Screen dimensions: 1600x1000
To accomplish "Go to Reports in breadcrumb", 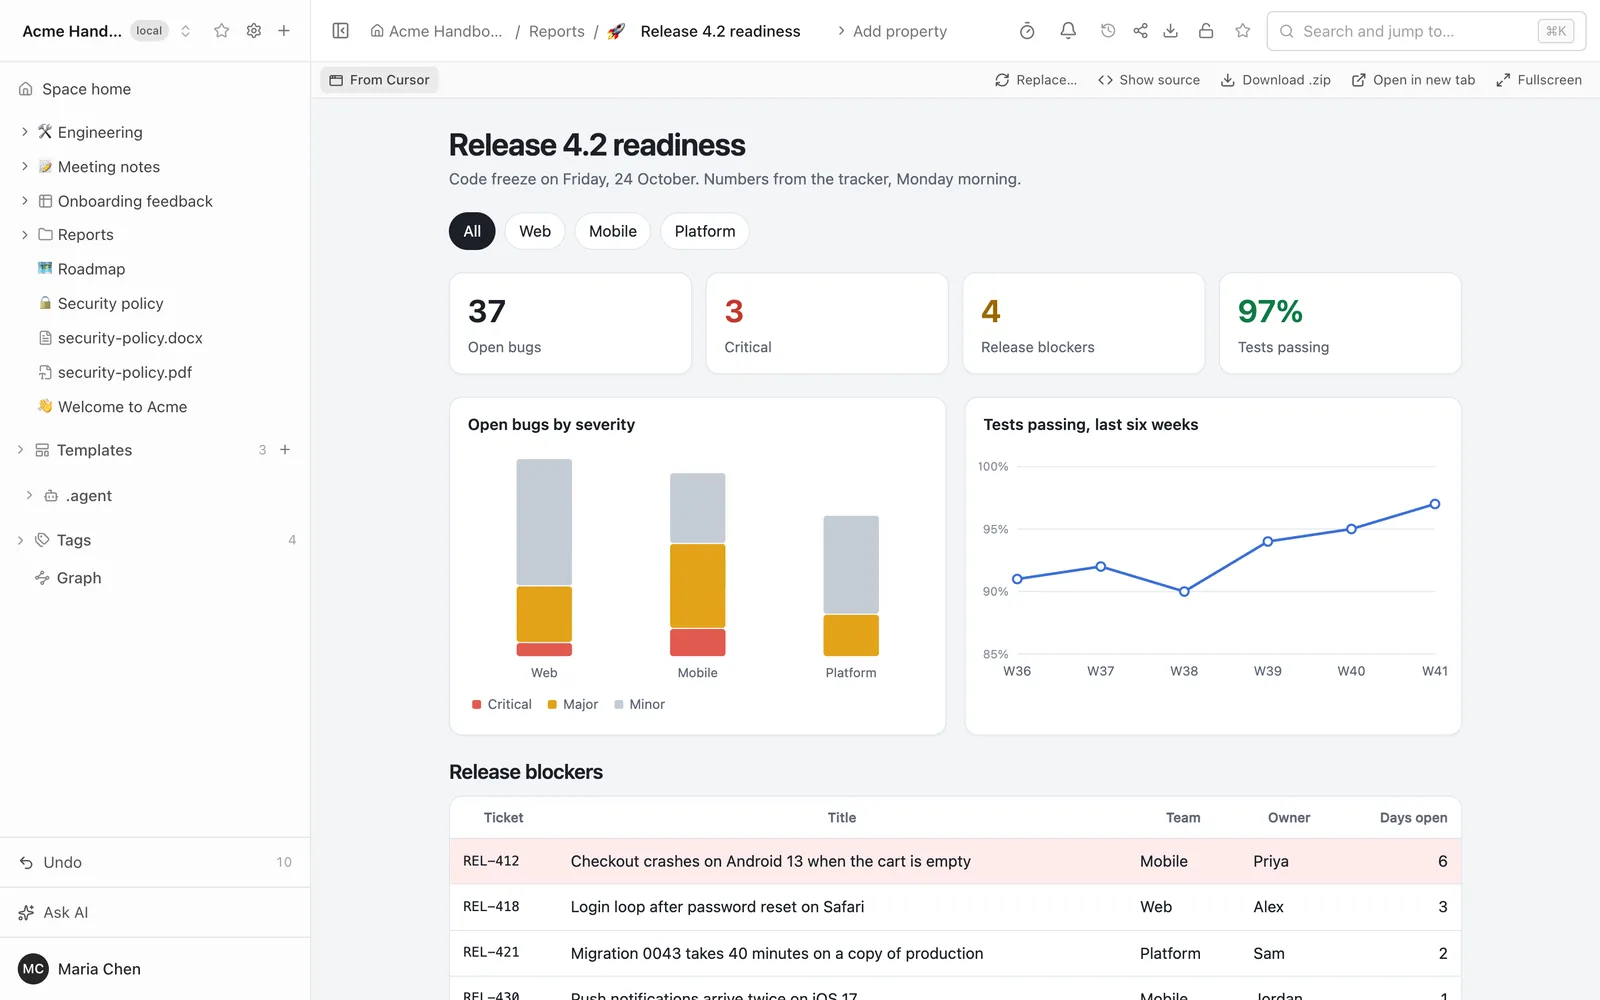I will [x=557, y=31].
